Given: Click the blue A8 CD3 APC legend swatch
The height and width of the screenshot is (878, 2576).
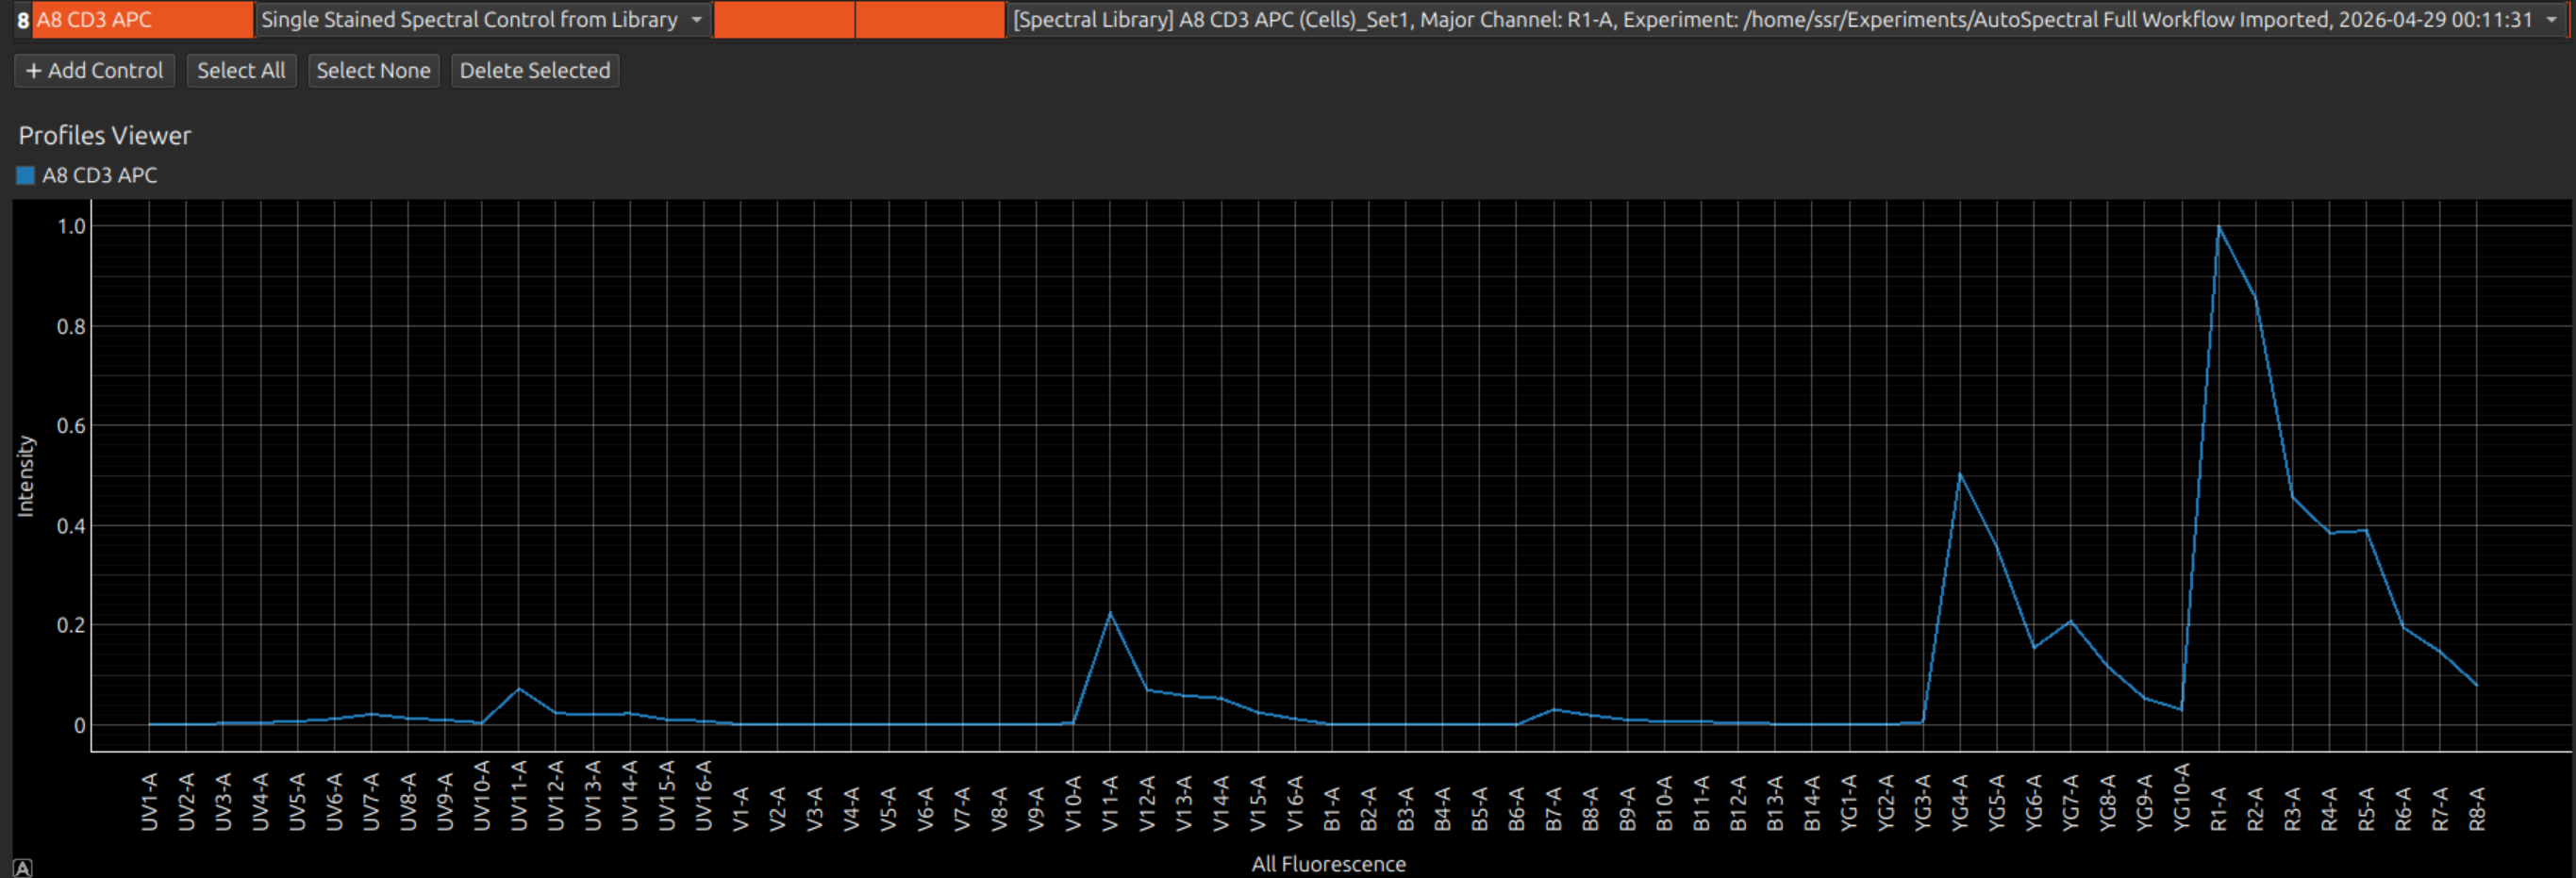Looking at the screenshot, I should point(26,175).
